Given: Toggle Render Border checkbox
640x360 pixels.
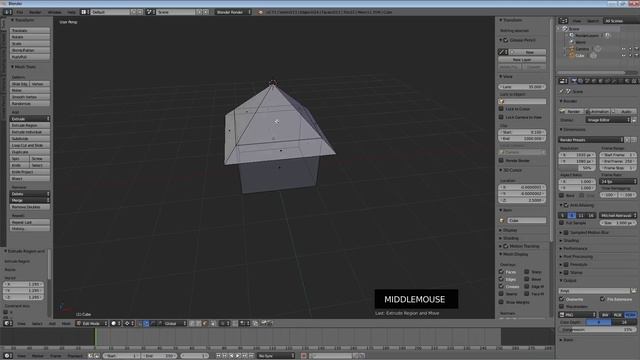Looking at the screenshot, I should 501,160.
